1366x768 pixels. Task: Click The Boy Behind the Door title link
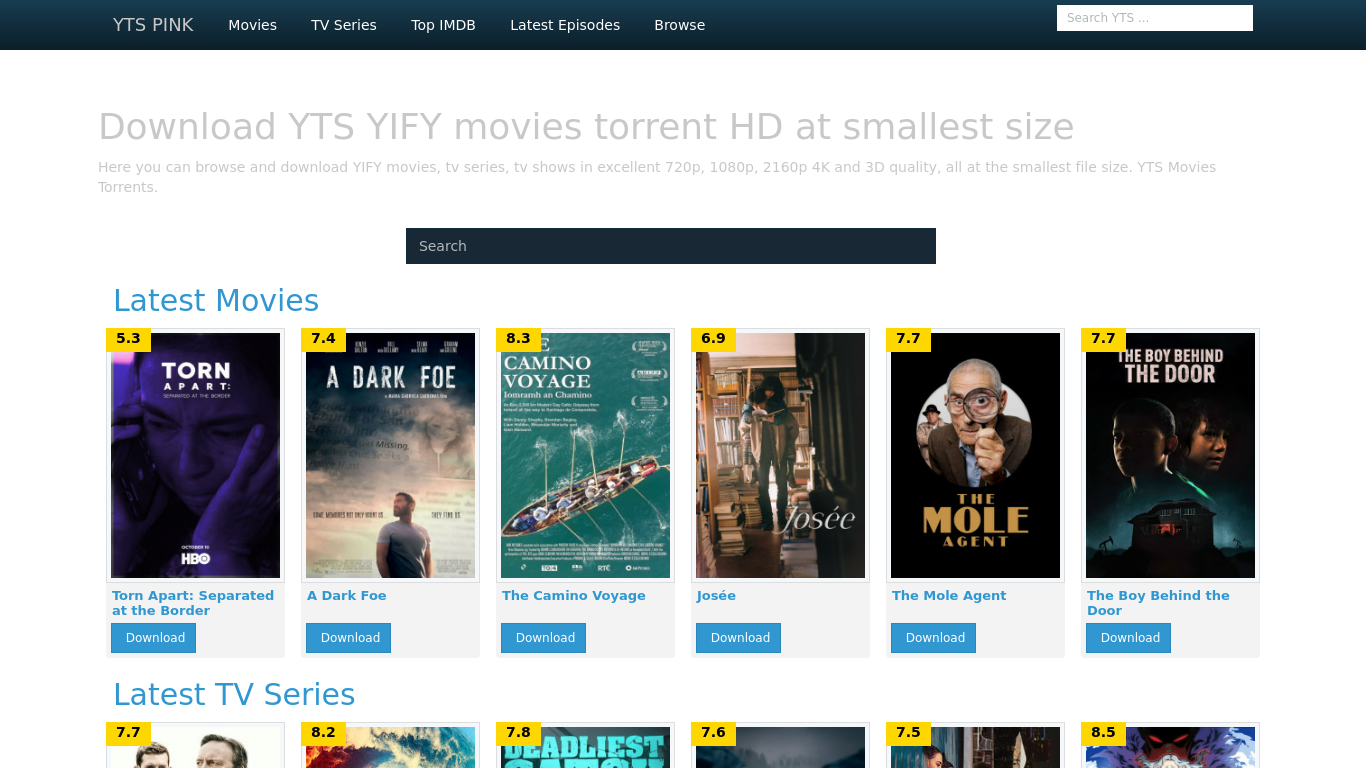point(1158,603)
